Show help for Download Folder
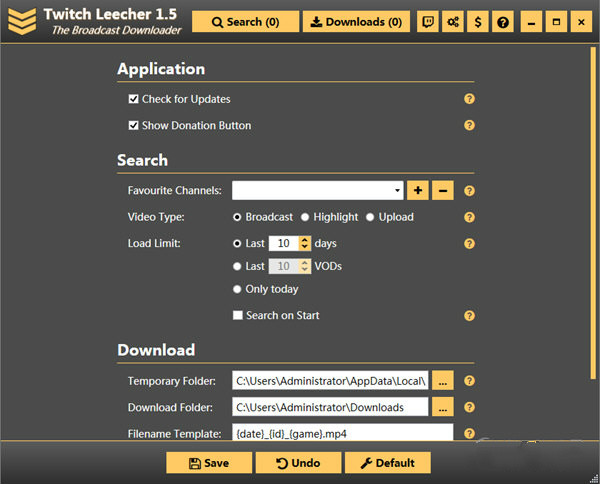The height and width of the screenshot is (484, 600). click(x=469, y=407)
